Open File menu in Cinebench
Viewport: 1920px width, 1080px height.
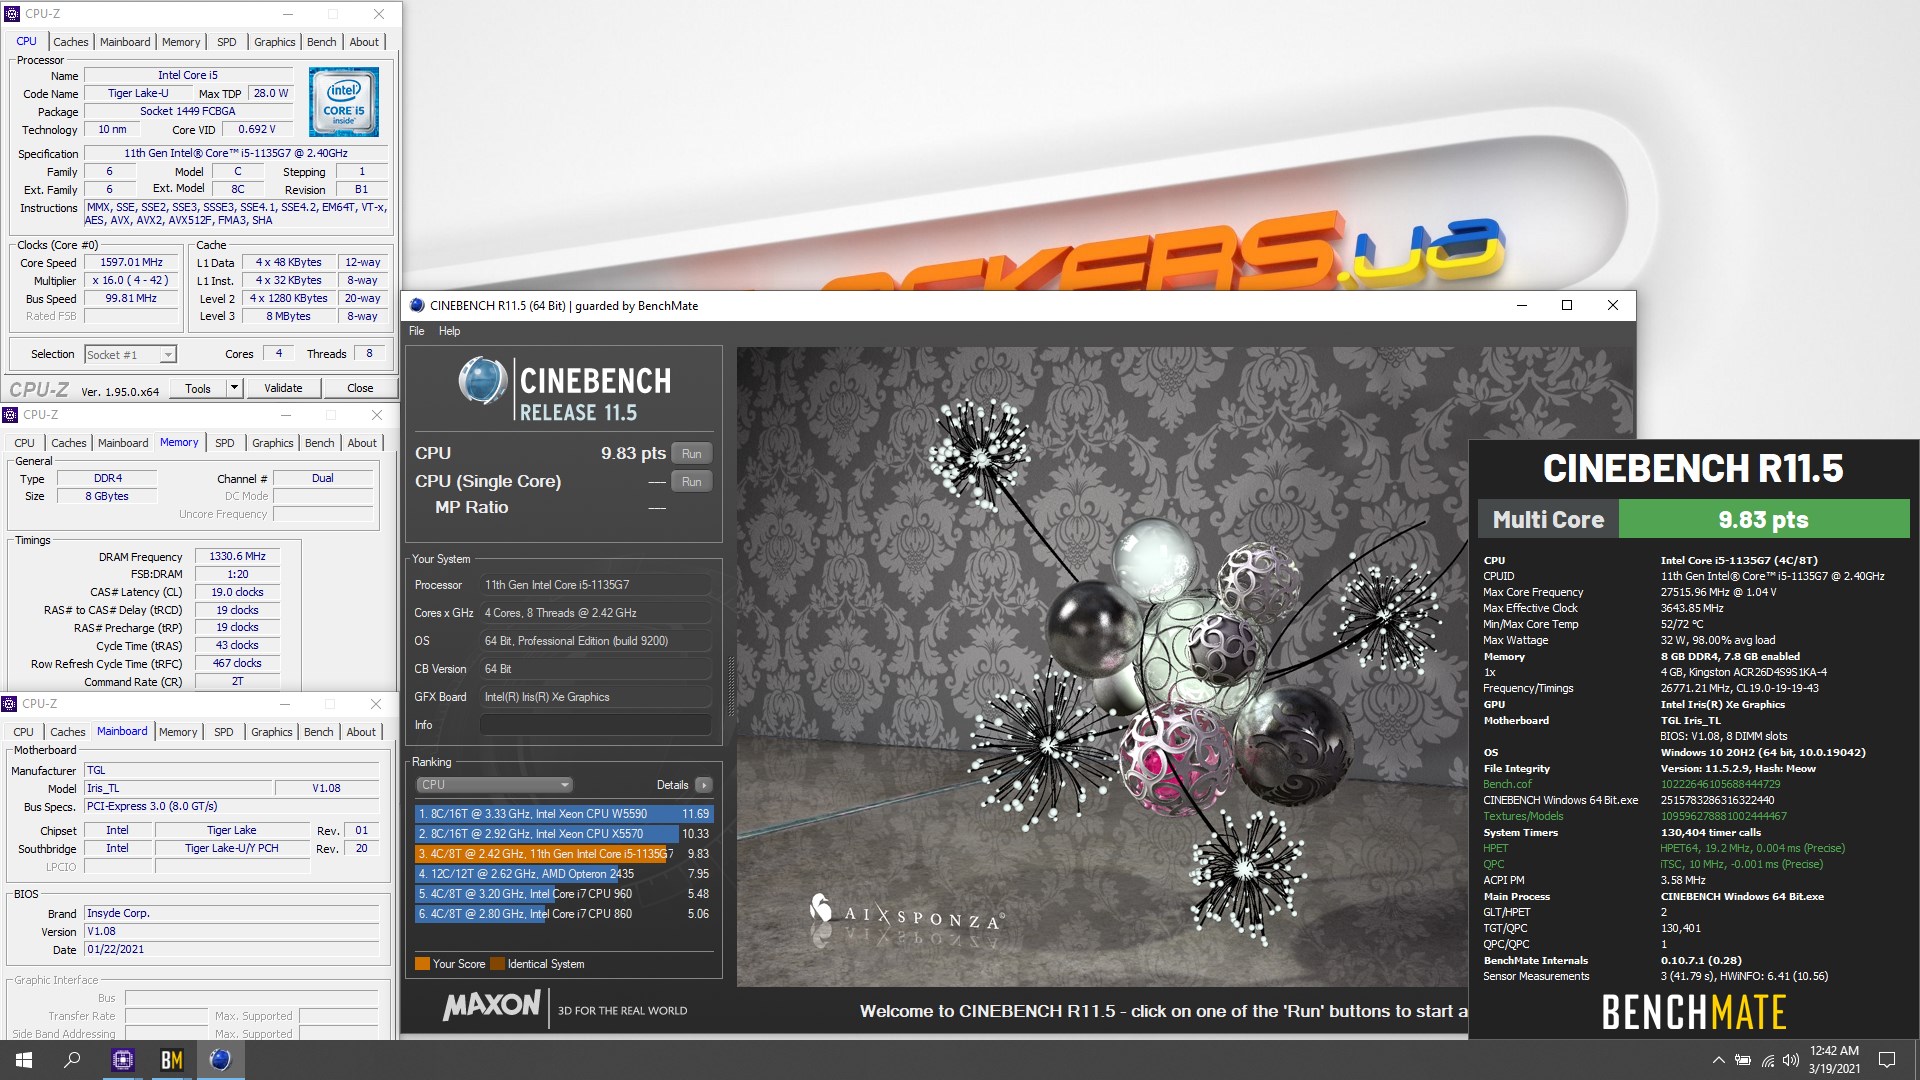click(417, 331)
